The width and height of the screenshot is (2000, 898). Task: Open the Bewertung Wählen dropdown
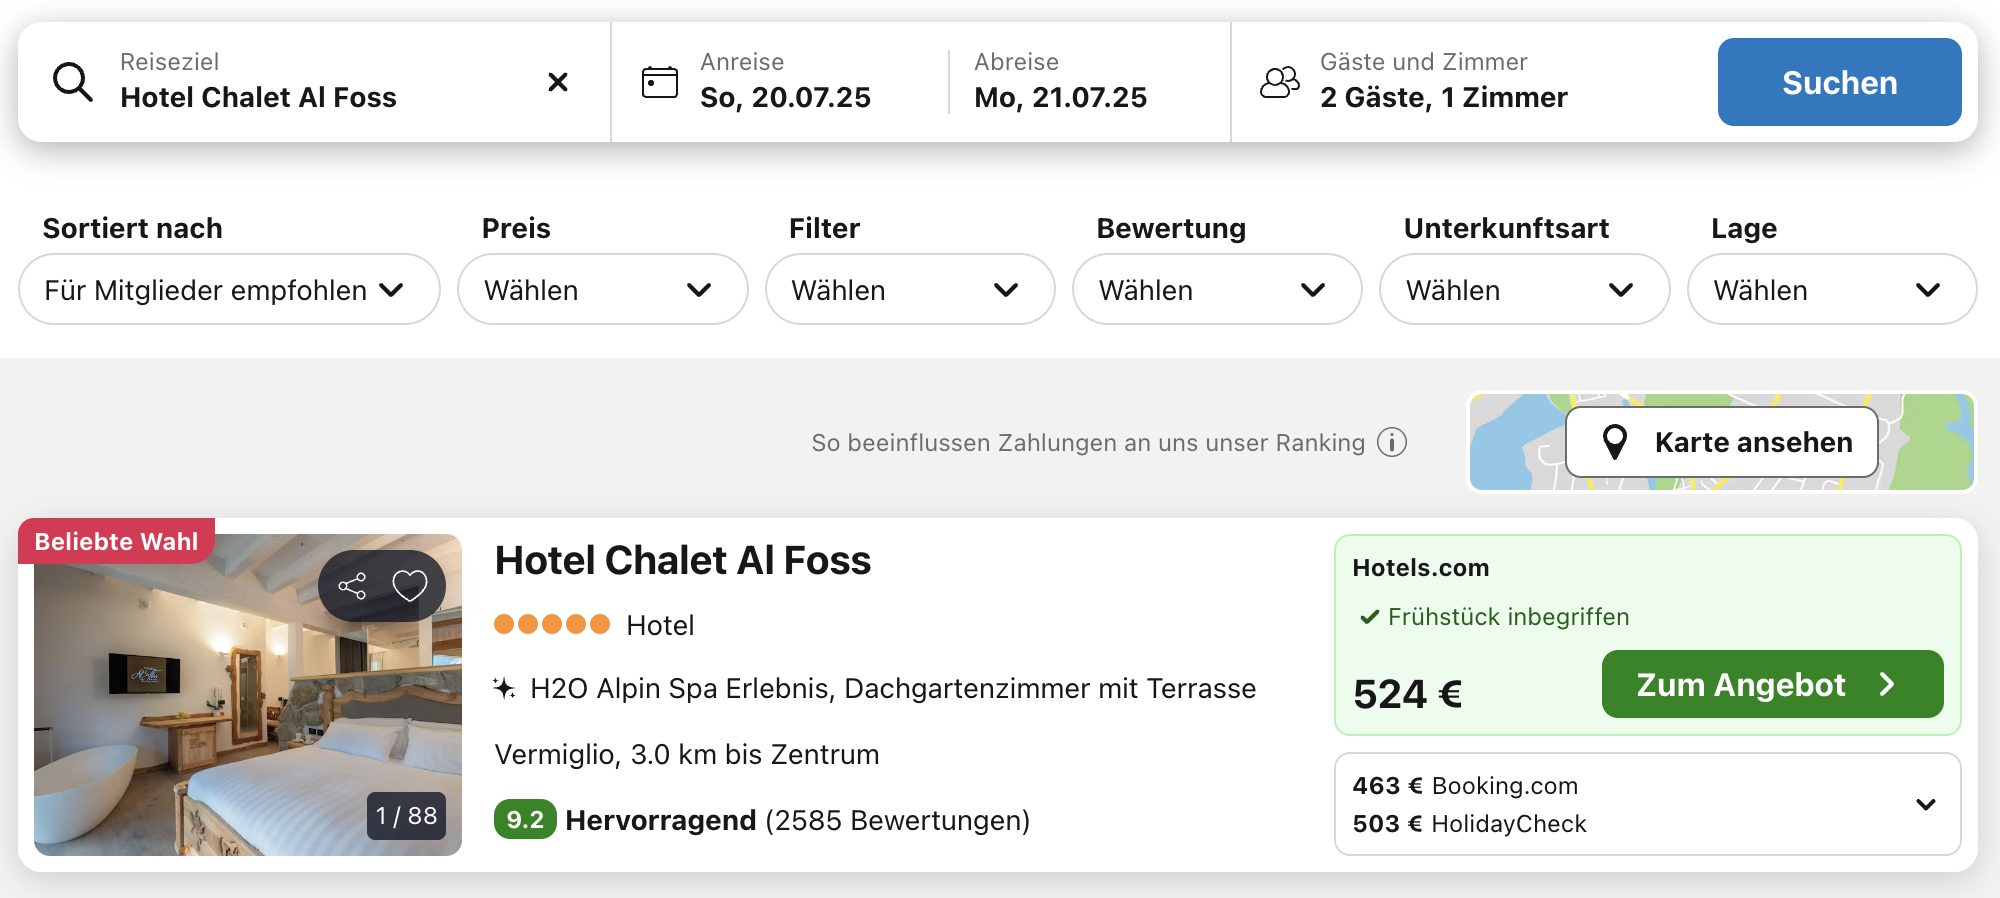[x=1217, y=289]
